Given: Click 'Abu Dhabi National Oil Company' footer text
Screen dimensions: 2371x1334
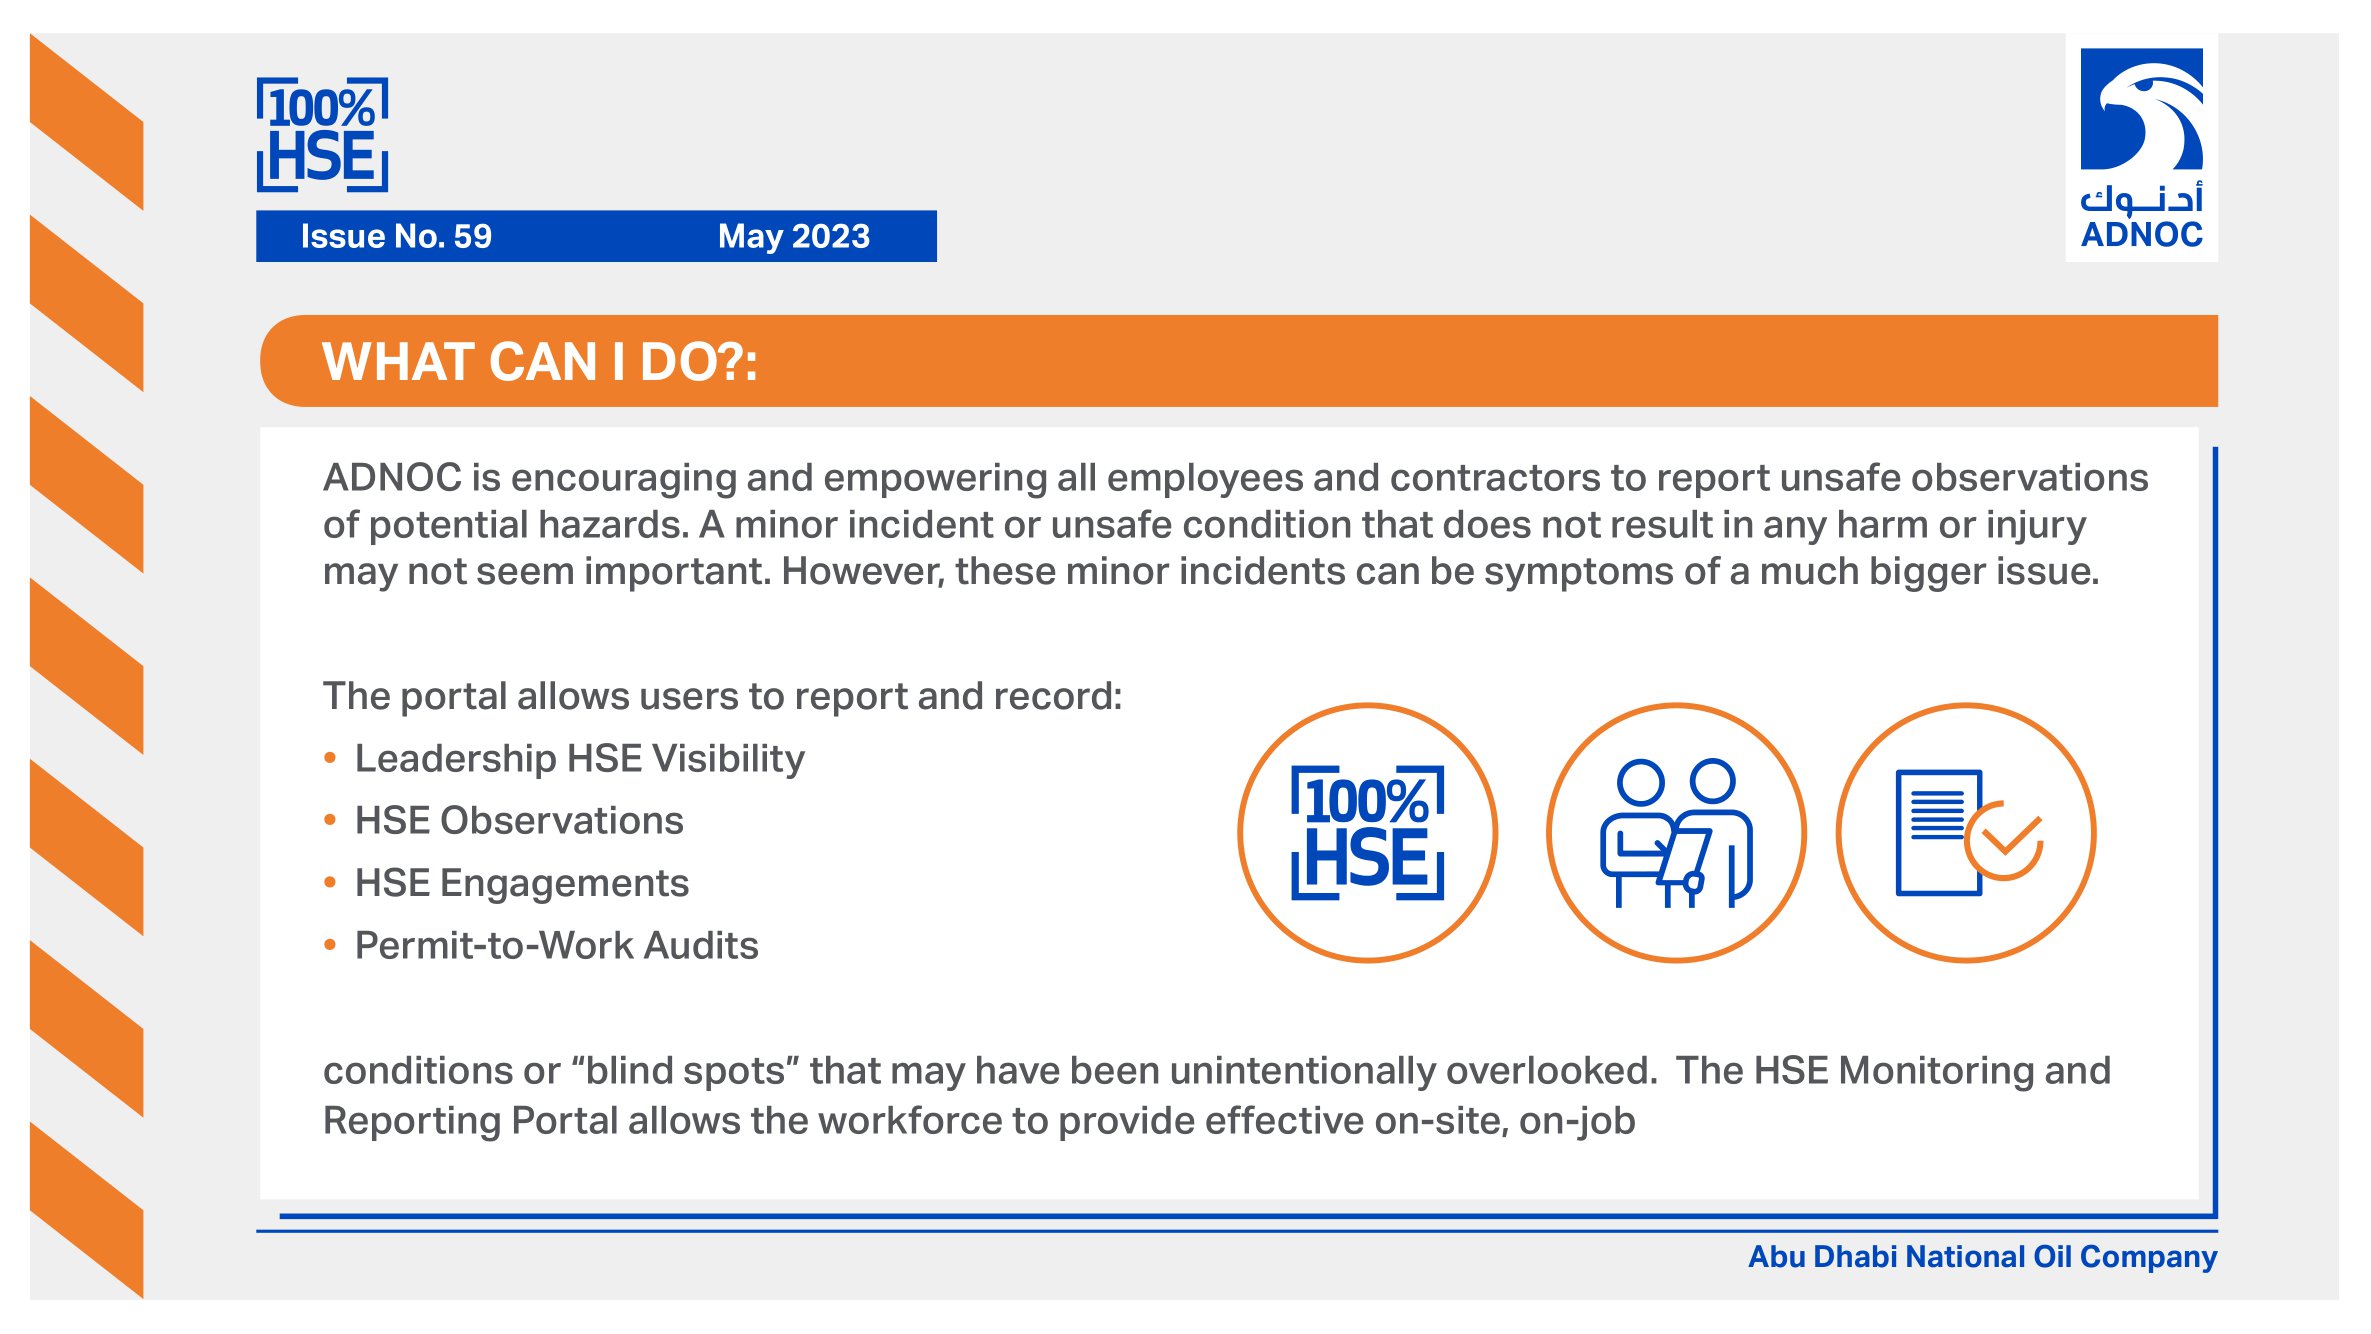Looking at the screenshot, I should click(1982, 1257).
